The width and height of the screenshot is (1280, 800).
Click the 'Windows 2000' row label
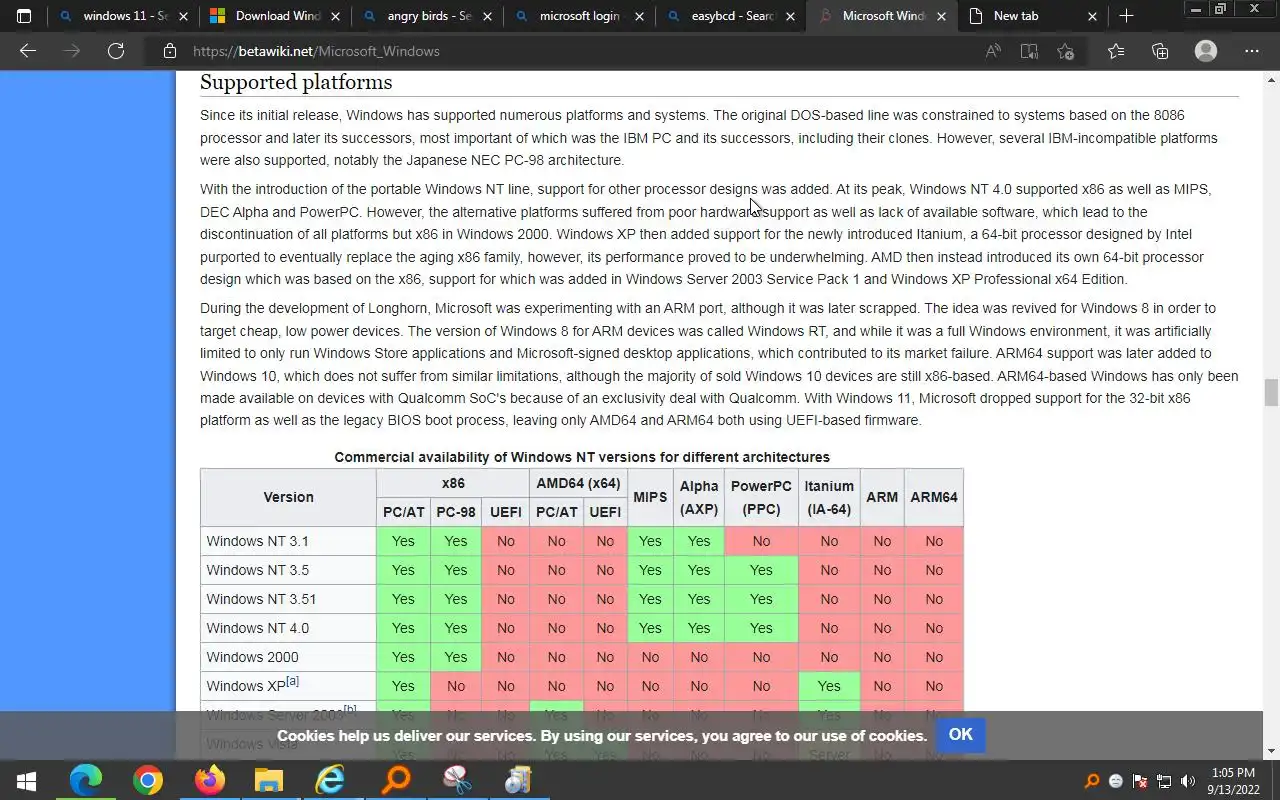click(x=252, y=657)
